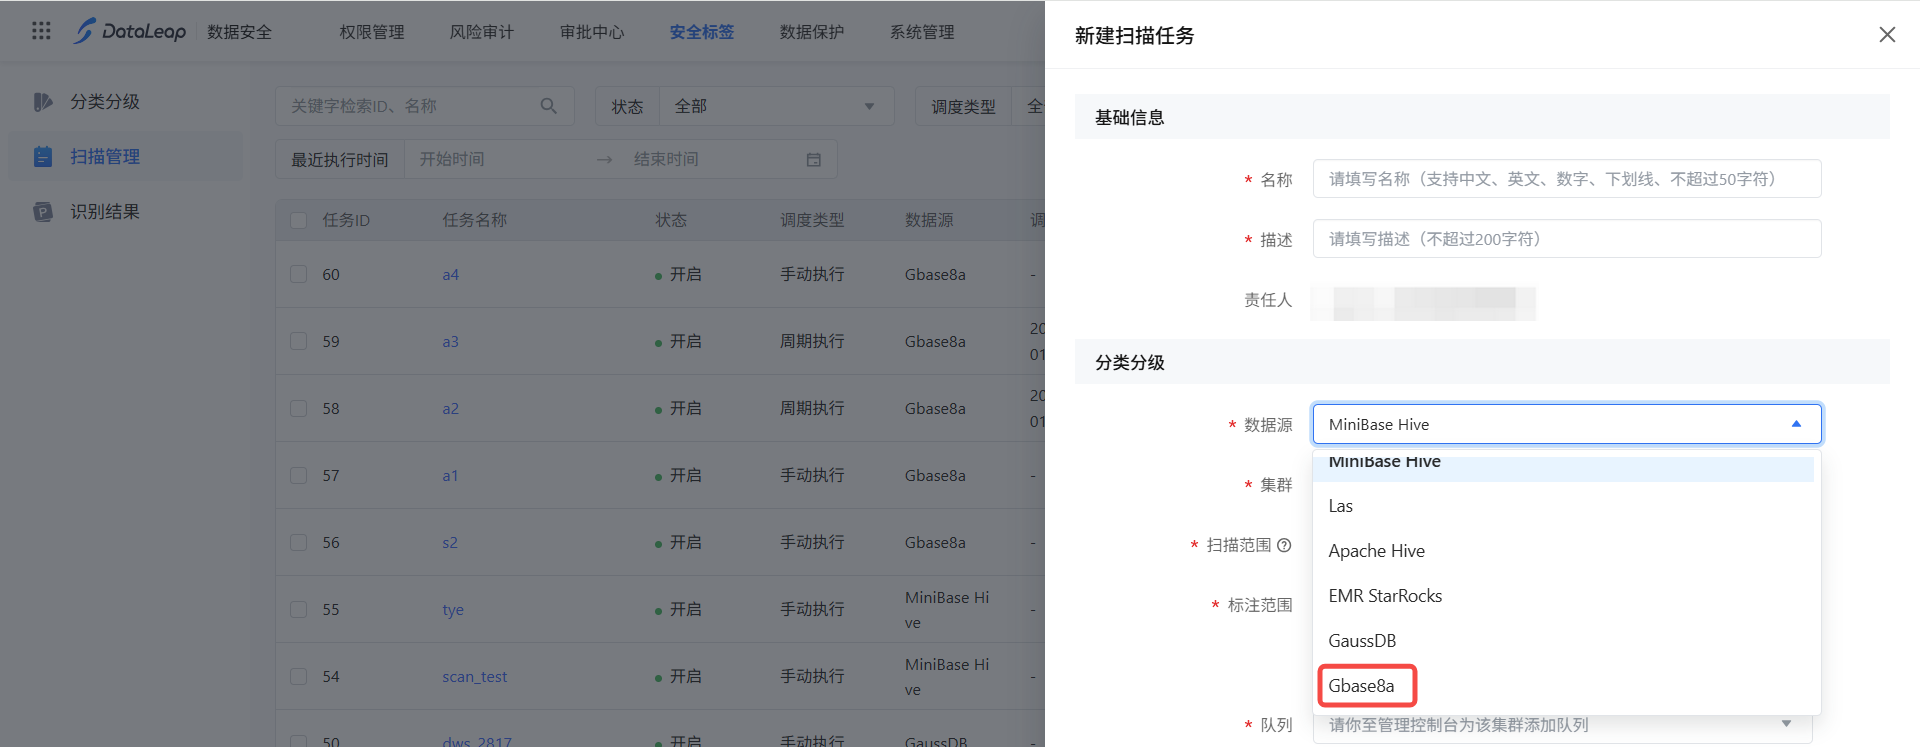Click the 任务名称 column header
The height and width of the screenshot is (747, 1920).
[x=475, y=220]
